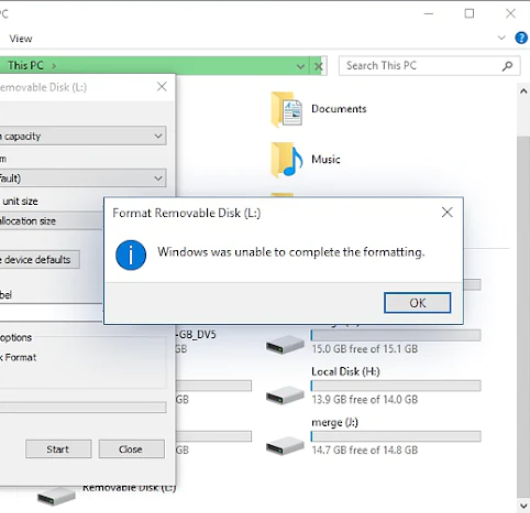Click the 14.7 GB free of 14.8 GB text

pyautogui.click(x=364, y=450)
